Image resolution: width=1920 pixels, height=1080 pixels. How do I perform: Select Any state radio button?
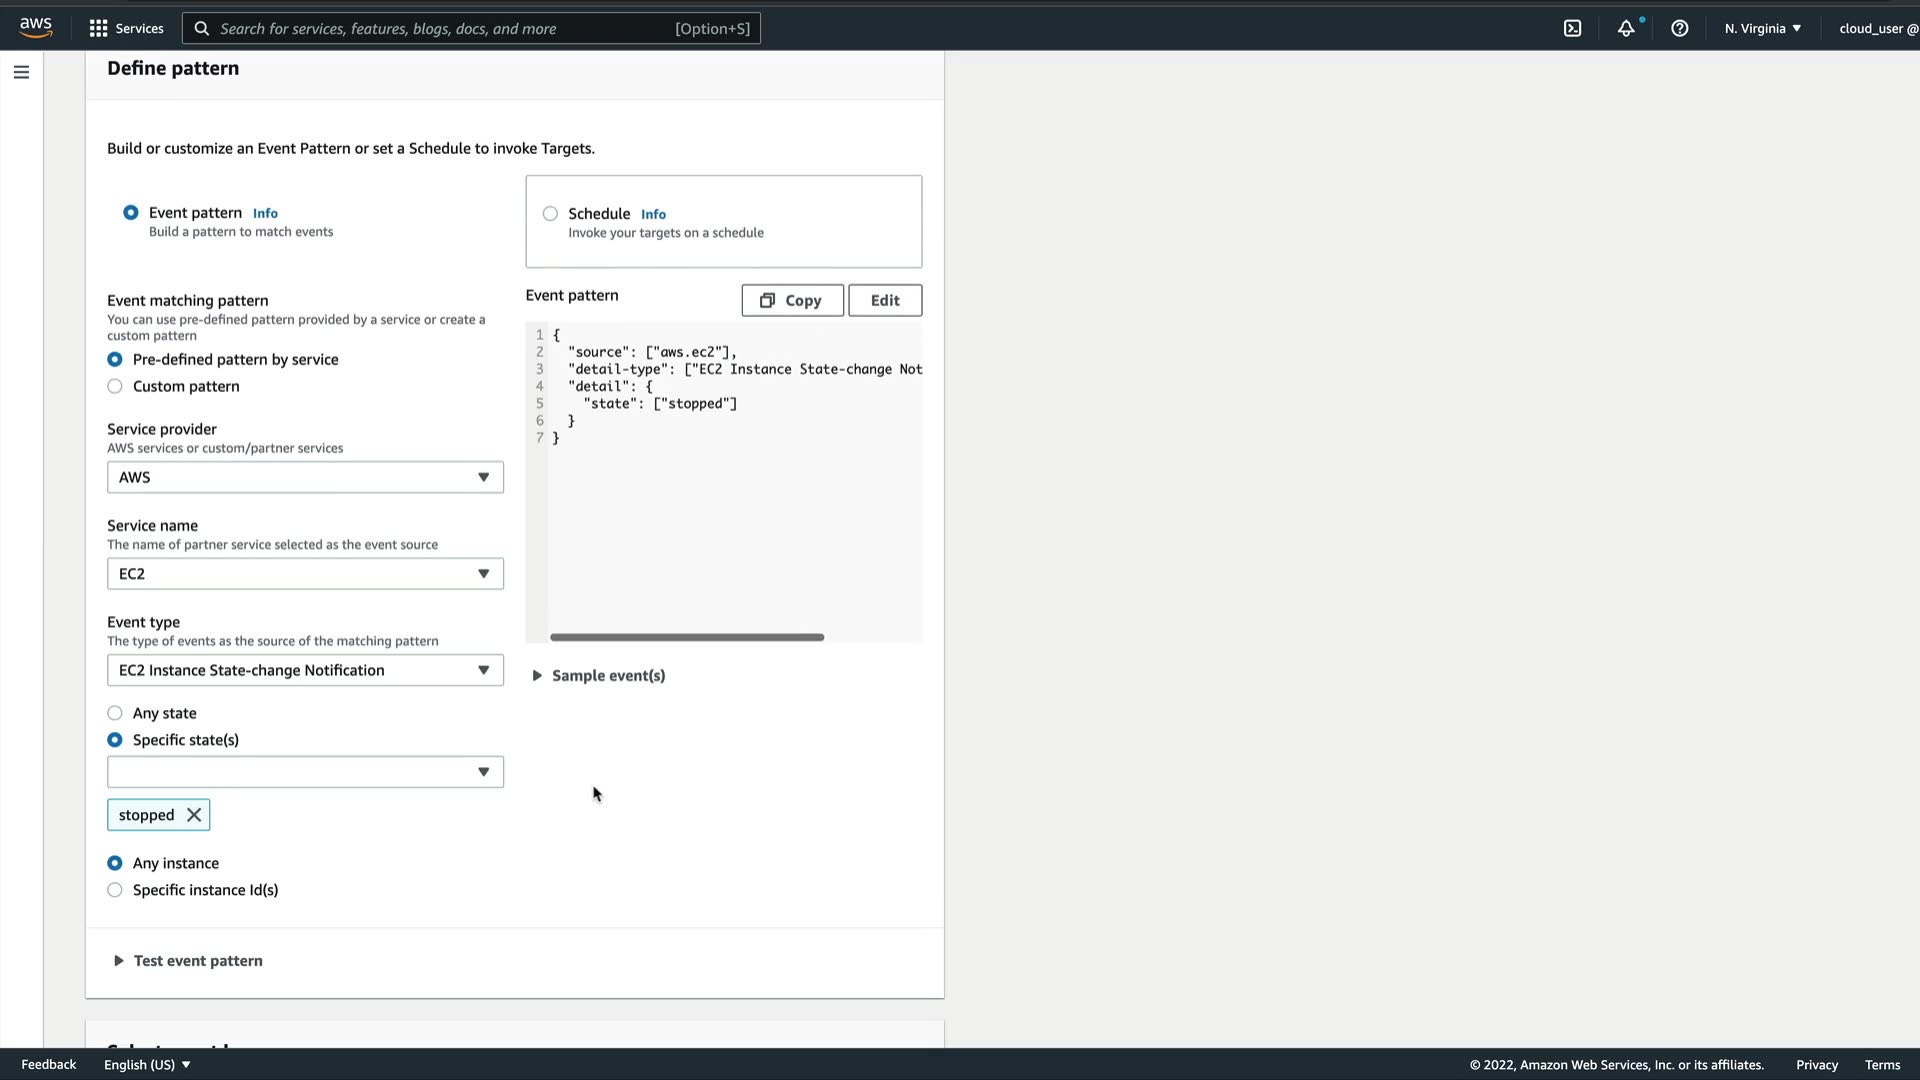115,713
